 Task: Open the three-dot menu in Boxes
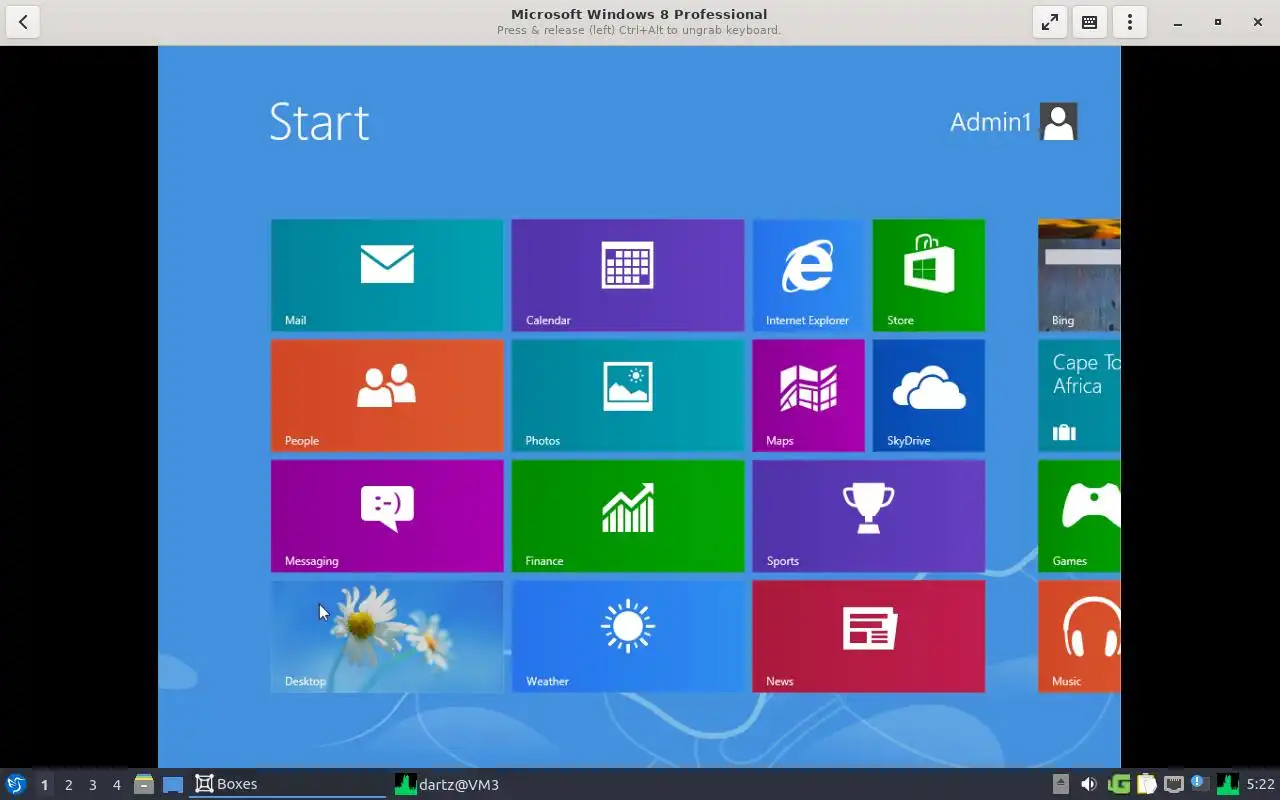click(x=1130, y=22)
